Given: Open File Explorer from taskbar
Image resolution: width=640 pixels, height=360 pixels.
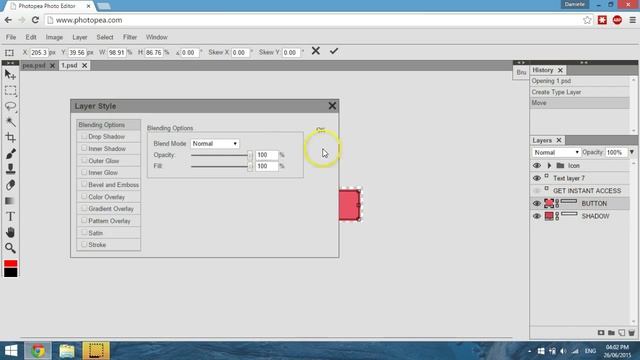Looking at the screenshot, I should (x=67, y=351).
